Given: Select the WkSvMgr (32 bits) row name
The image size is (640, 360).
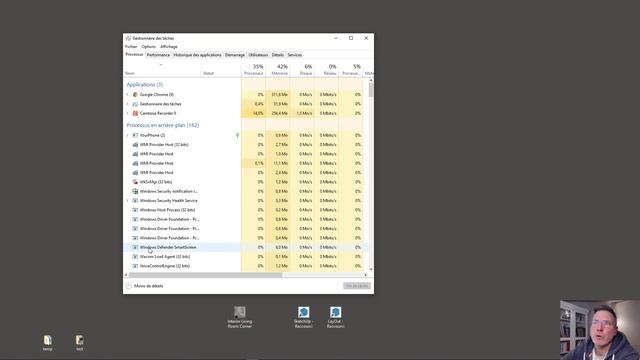Looking at the screenshot, I should (156, 182).
